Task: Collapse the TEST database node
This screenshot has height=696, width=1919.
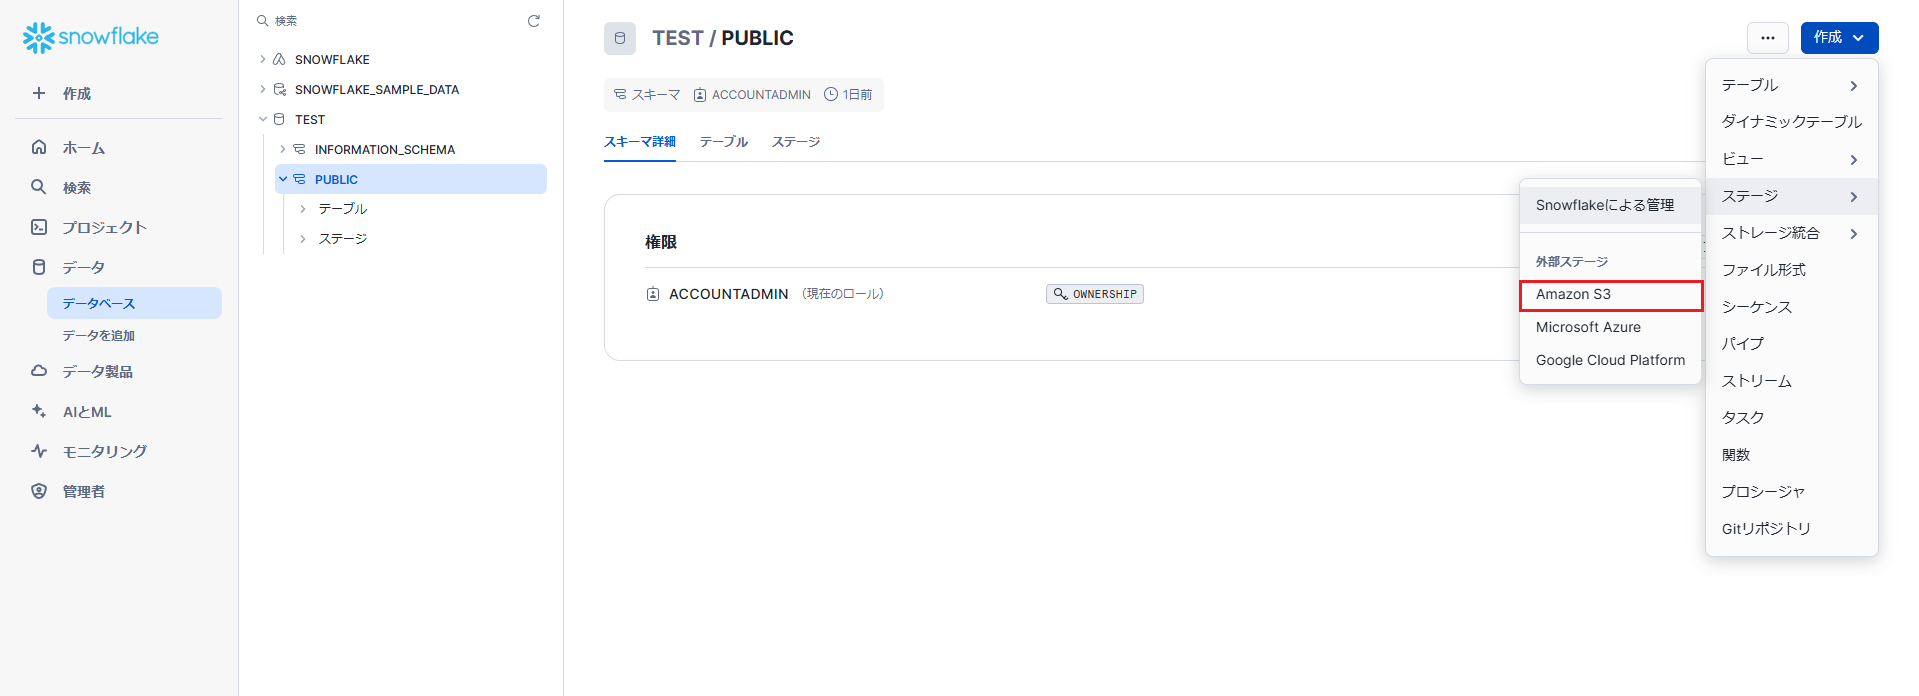Action: pos(263,119)
